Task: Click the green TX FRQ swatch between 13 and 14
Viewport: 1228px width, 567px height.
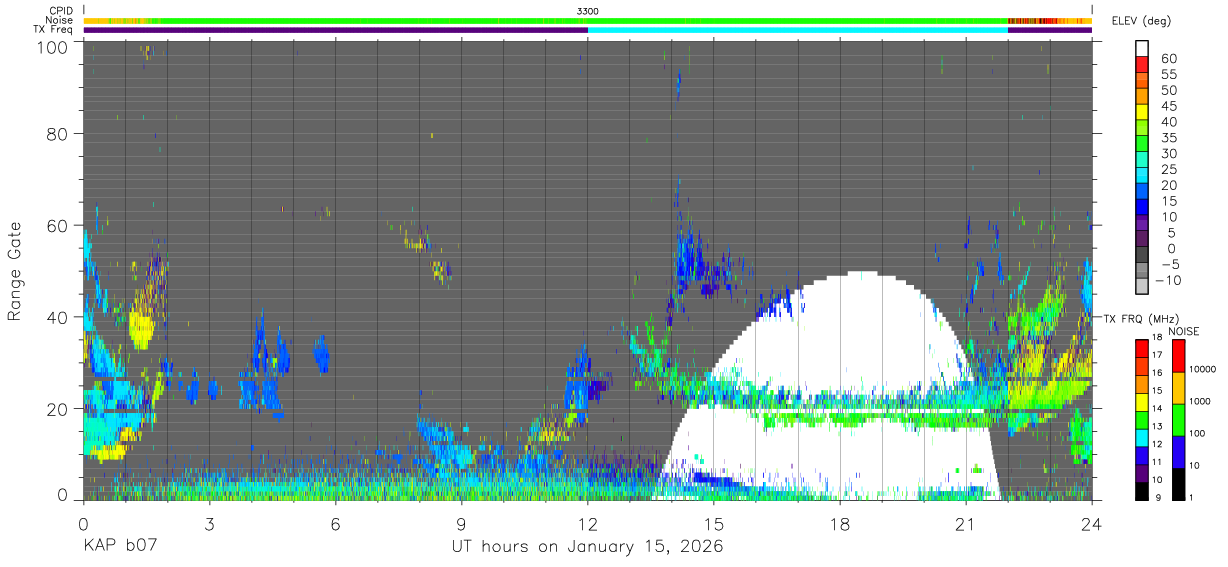Action: [1142, 418]
